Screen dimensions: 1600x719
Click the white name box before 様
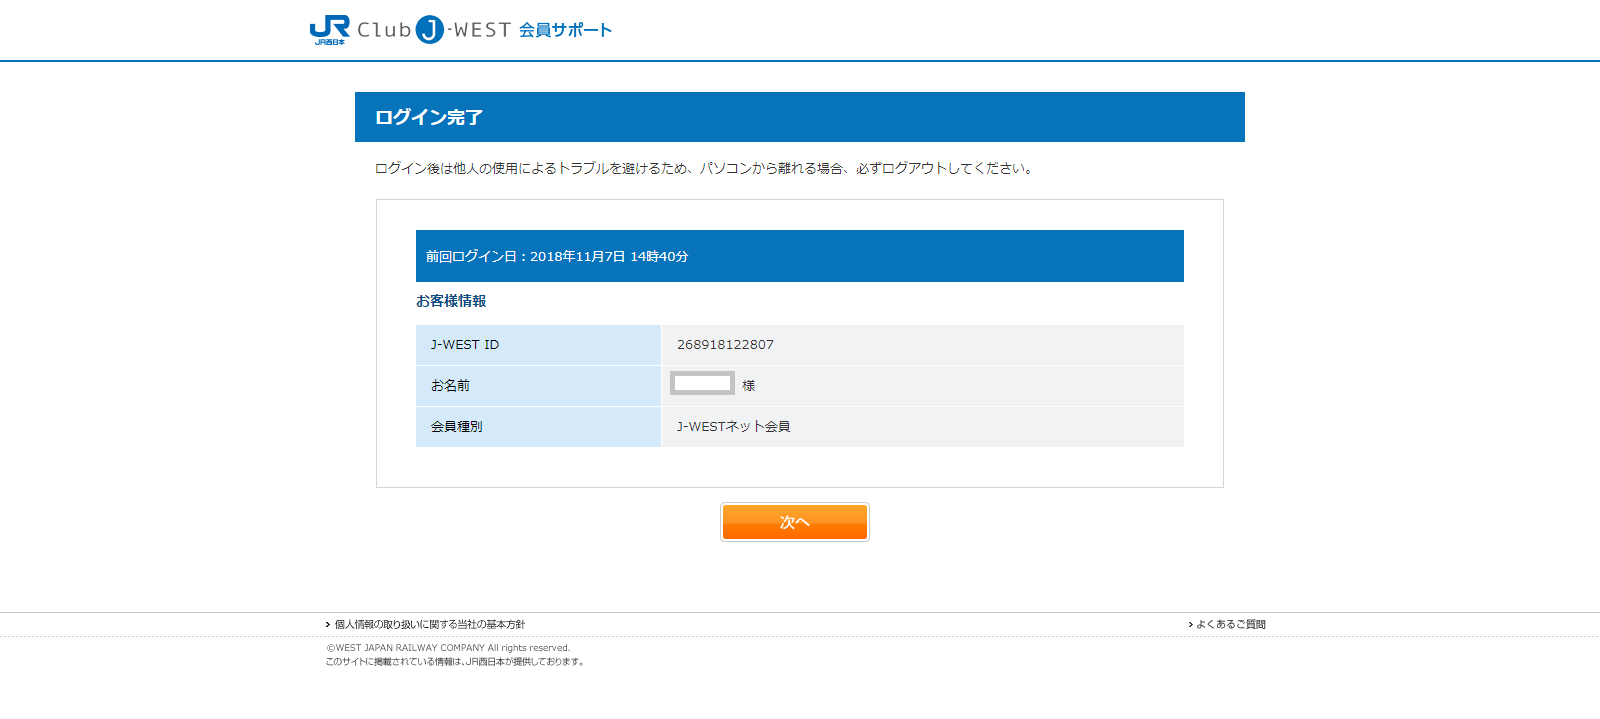702,383
